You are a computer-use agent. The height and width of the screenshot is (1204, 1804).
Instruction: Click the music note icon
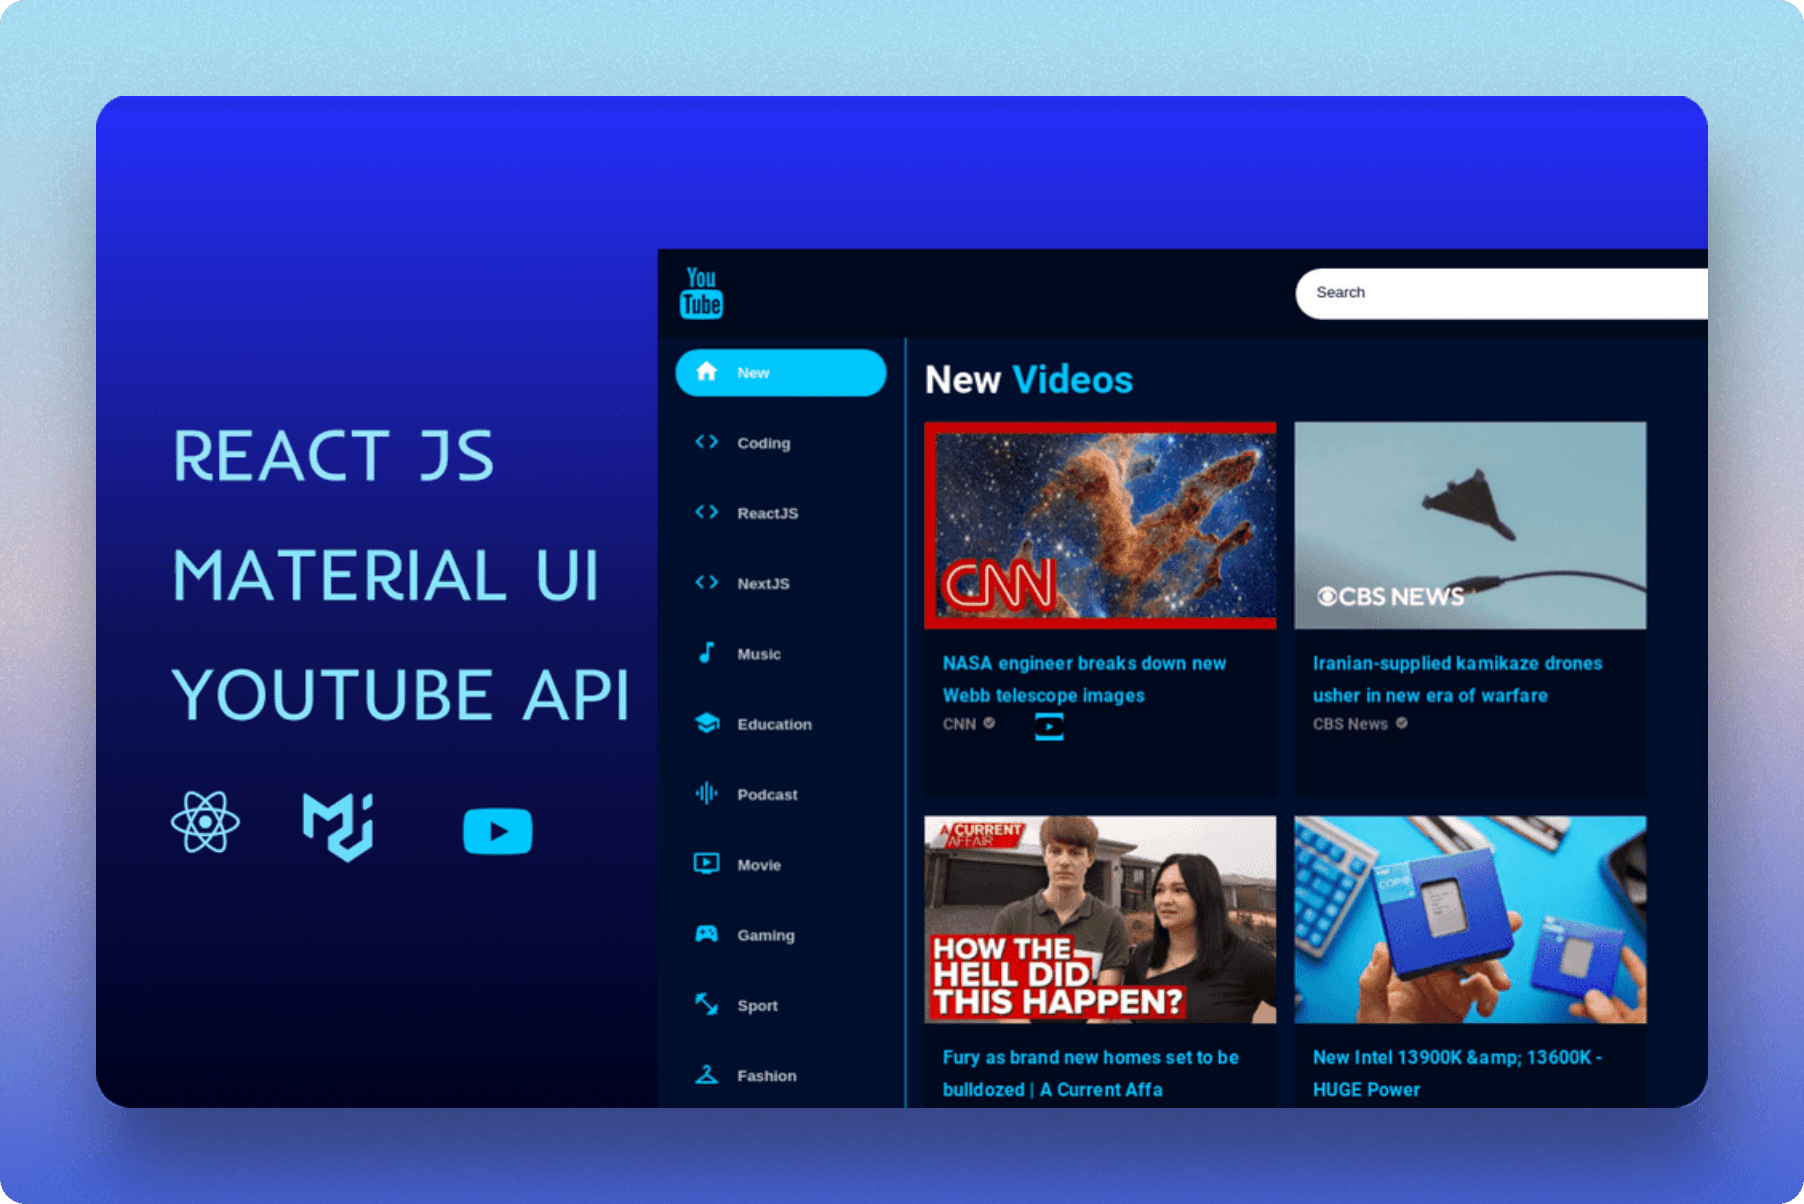click(x=706, y=653)
